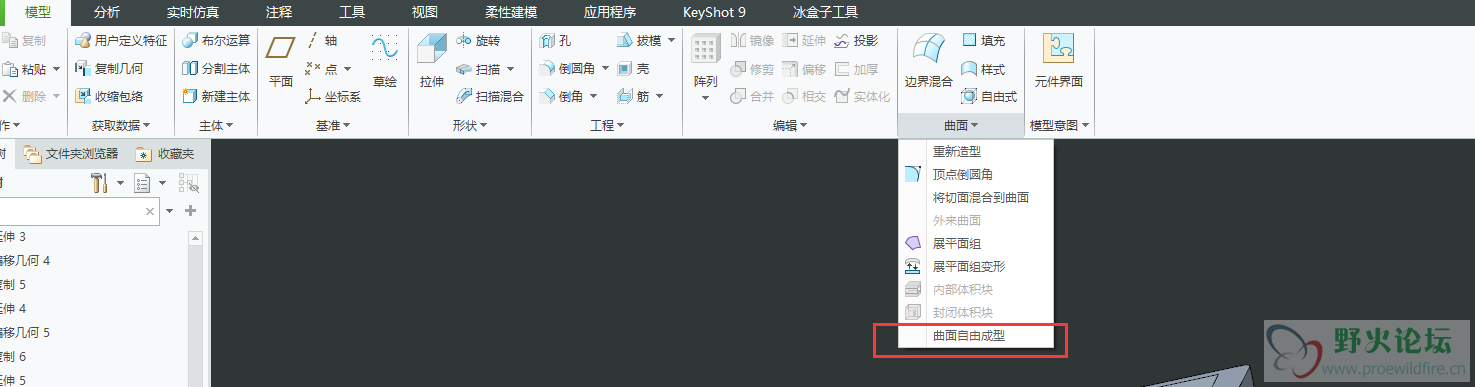Select the 投影 project tool

[856, 41]
